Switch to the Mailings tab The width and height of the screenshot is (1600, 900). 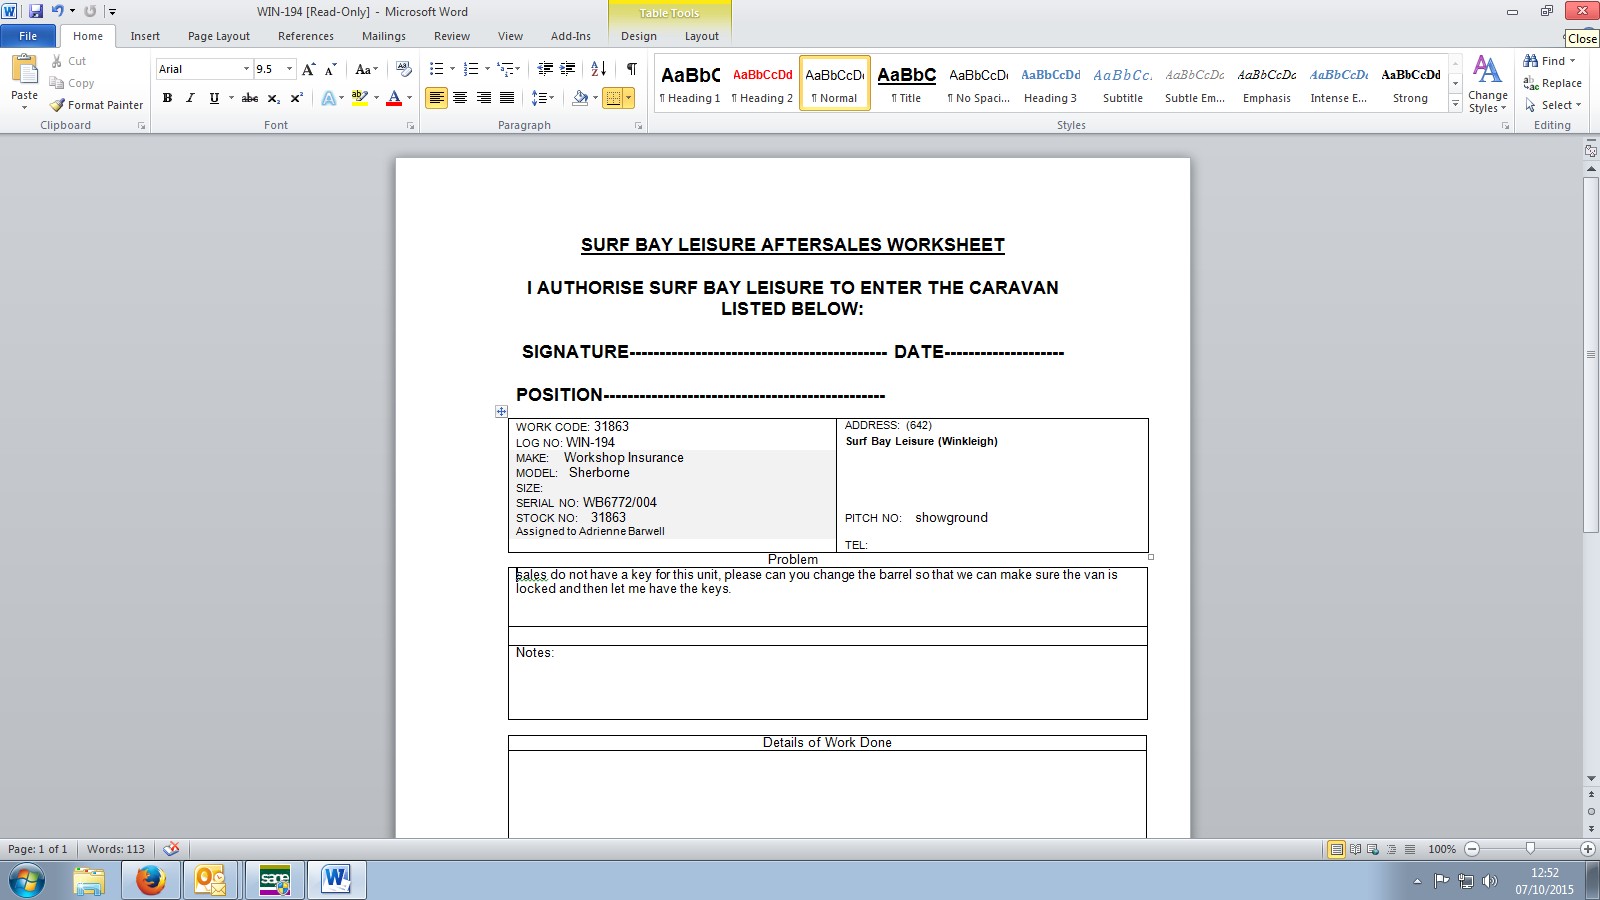point(384,36)
